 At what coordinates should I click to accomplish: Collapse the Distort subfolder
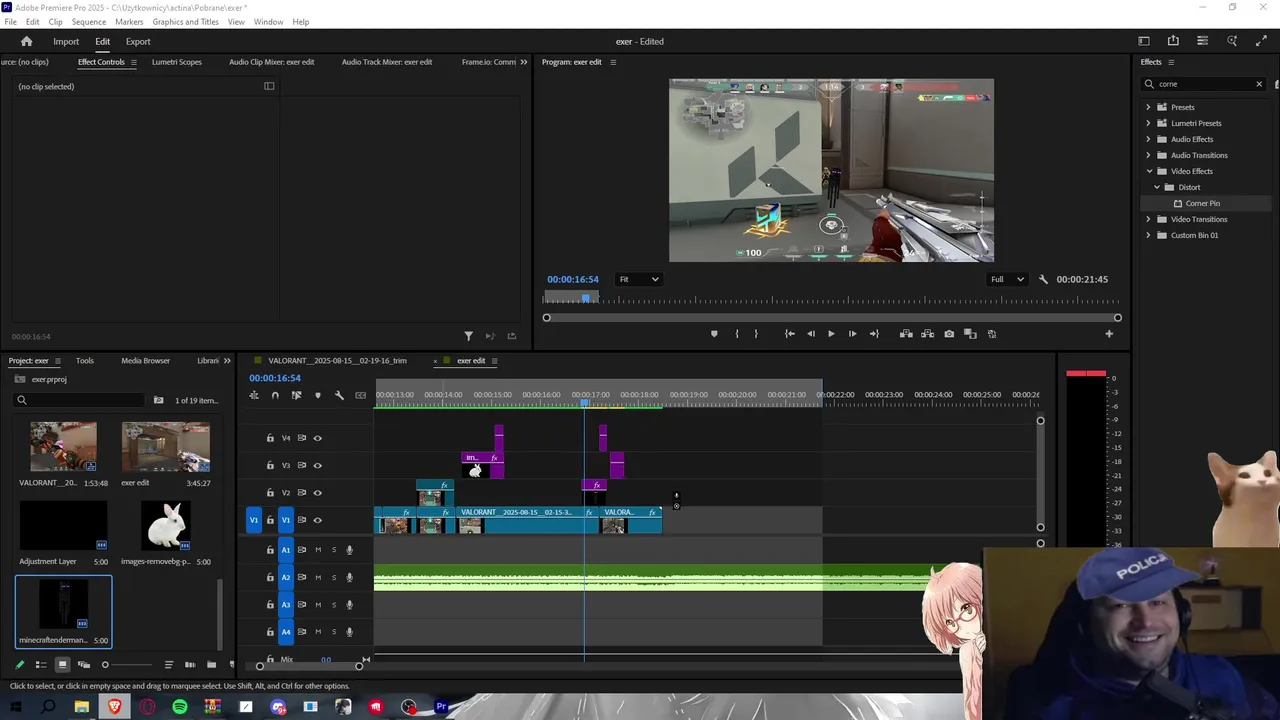(1157, 187)
